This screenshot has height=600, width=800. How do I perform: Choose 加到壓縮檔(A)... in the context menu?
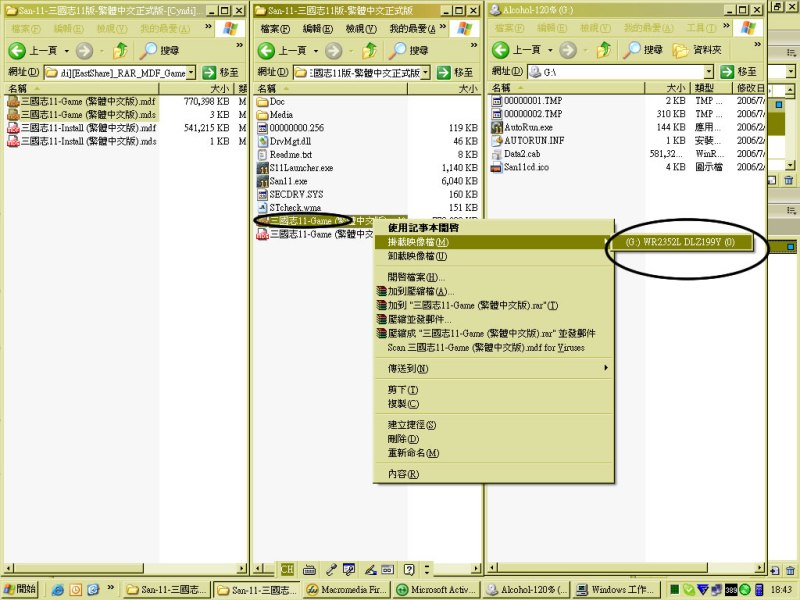[493, 291]
